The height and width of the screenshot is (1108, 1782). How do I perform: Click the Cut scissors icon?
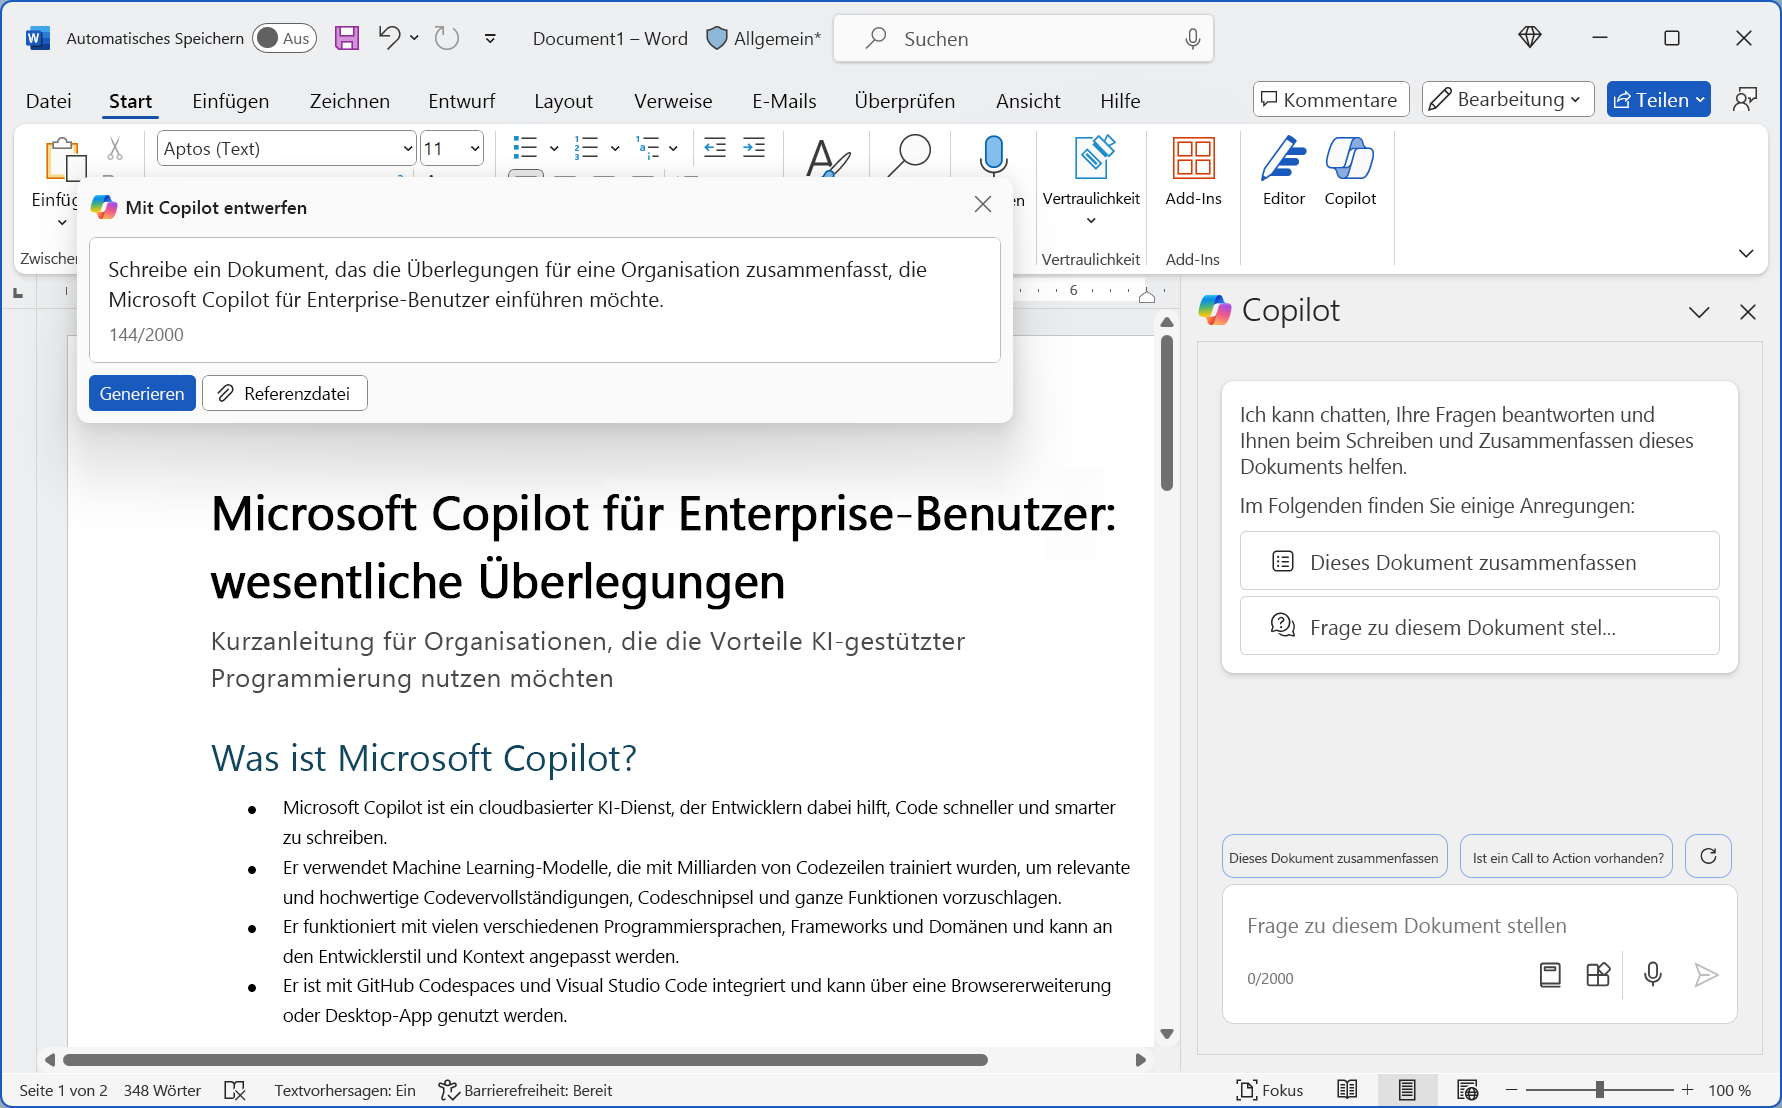[115, 149]
